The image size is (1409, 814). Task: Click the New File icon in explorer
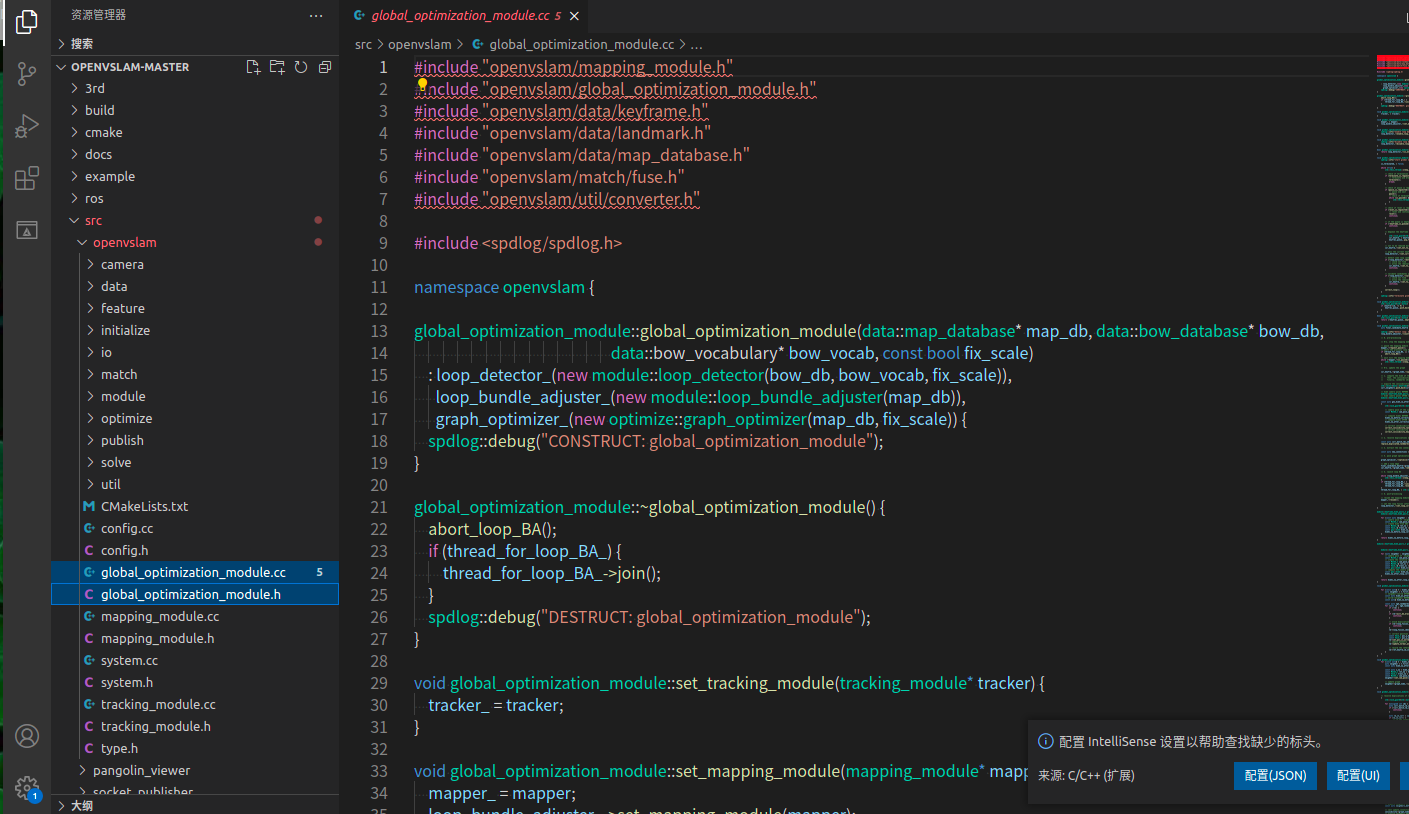(x=254, y=67)
